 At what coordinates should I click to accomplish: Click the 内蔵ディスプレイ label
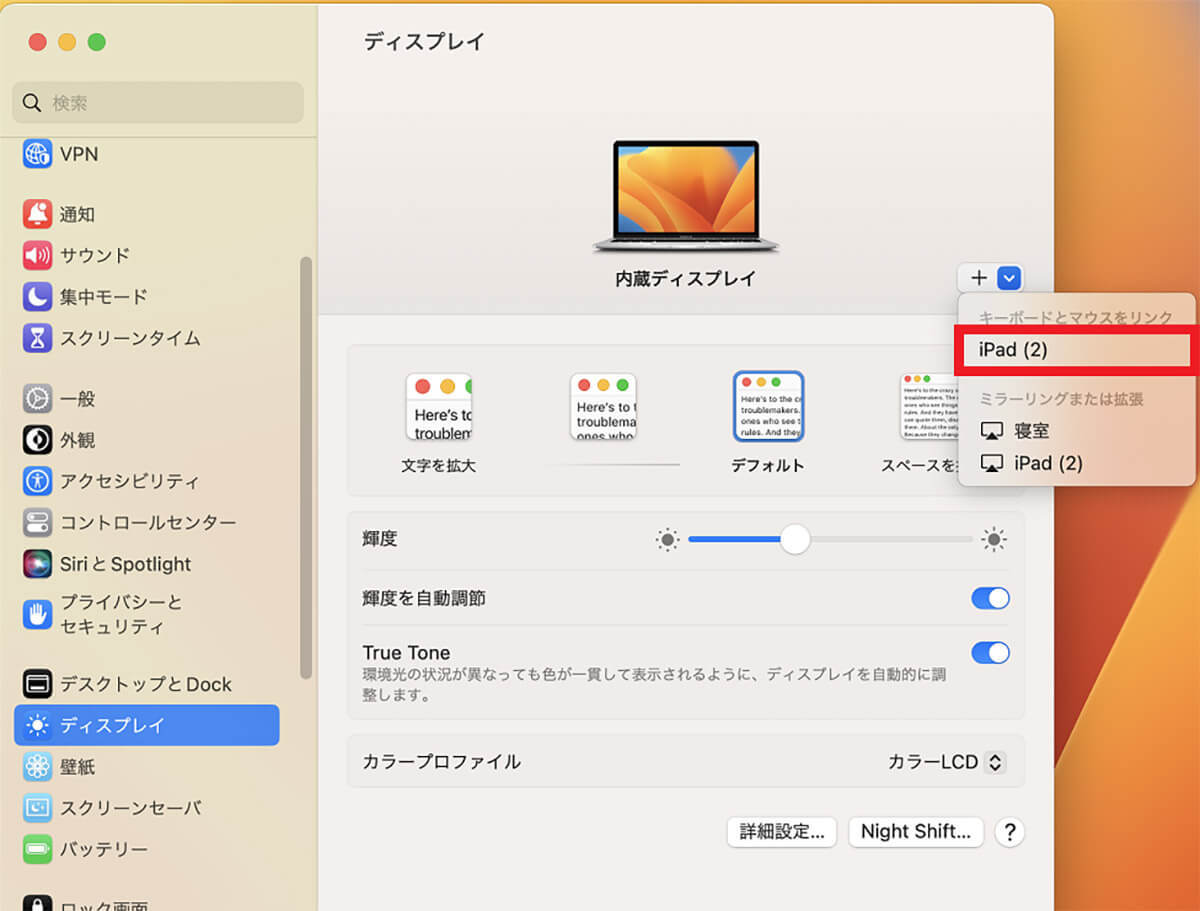click(x=686, y=279)
